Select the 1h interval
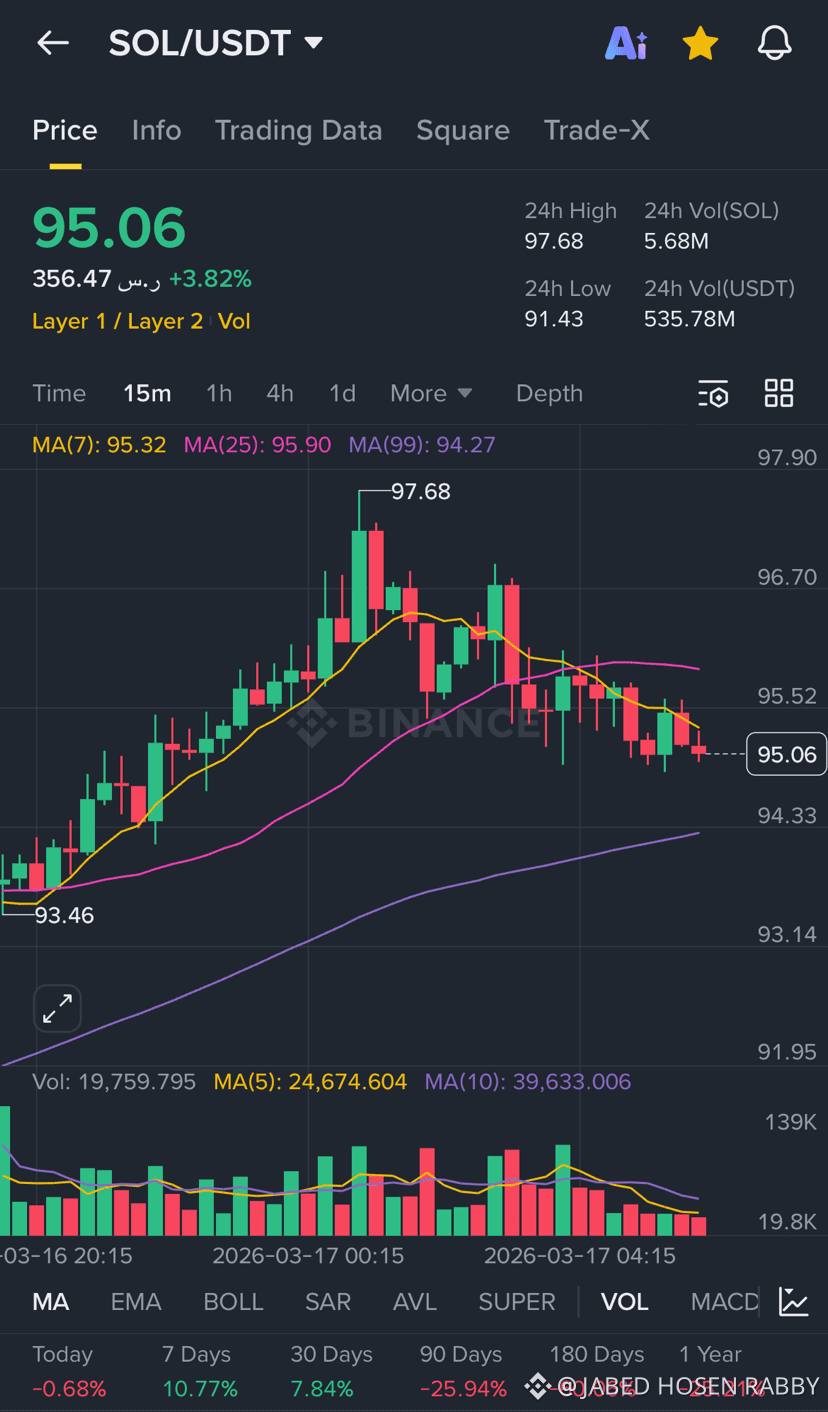828x1412 pixels. tap(219, 393)
